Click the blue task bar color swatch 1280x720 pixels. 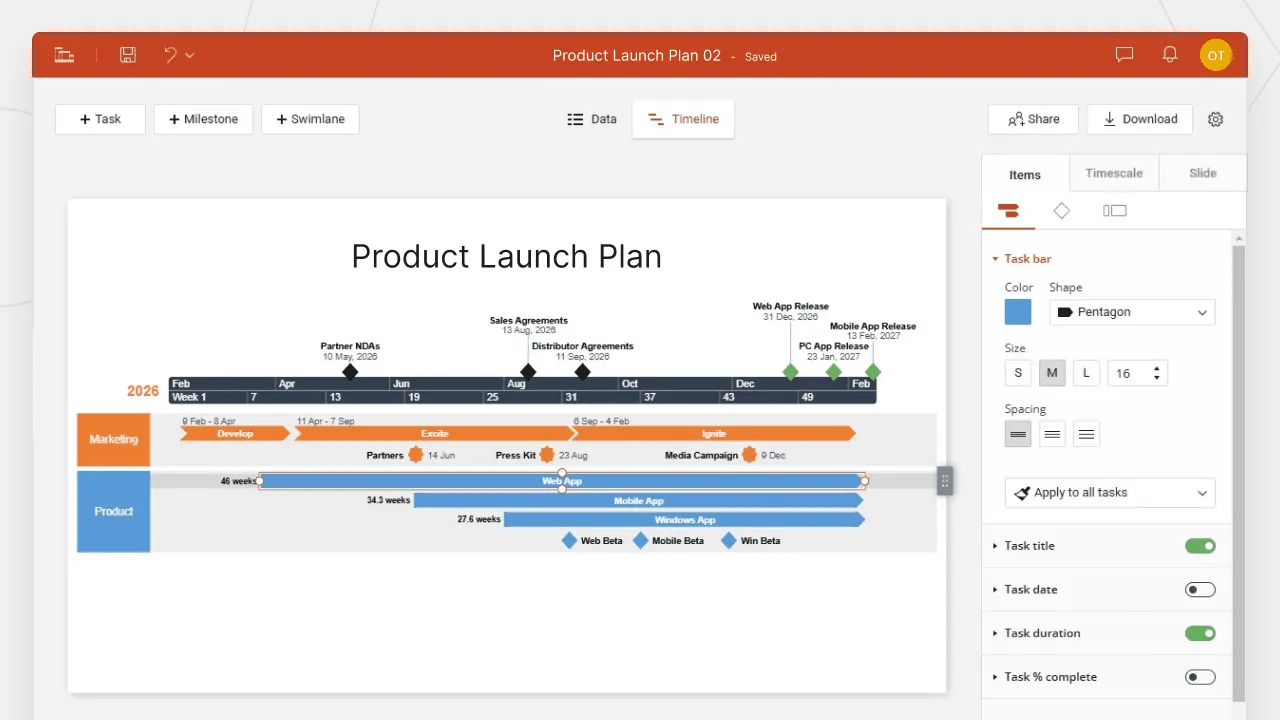point(1018,312)
